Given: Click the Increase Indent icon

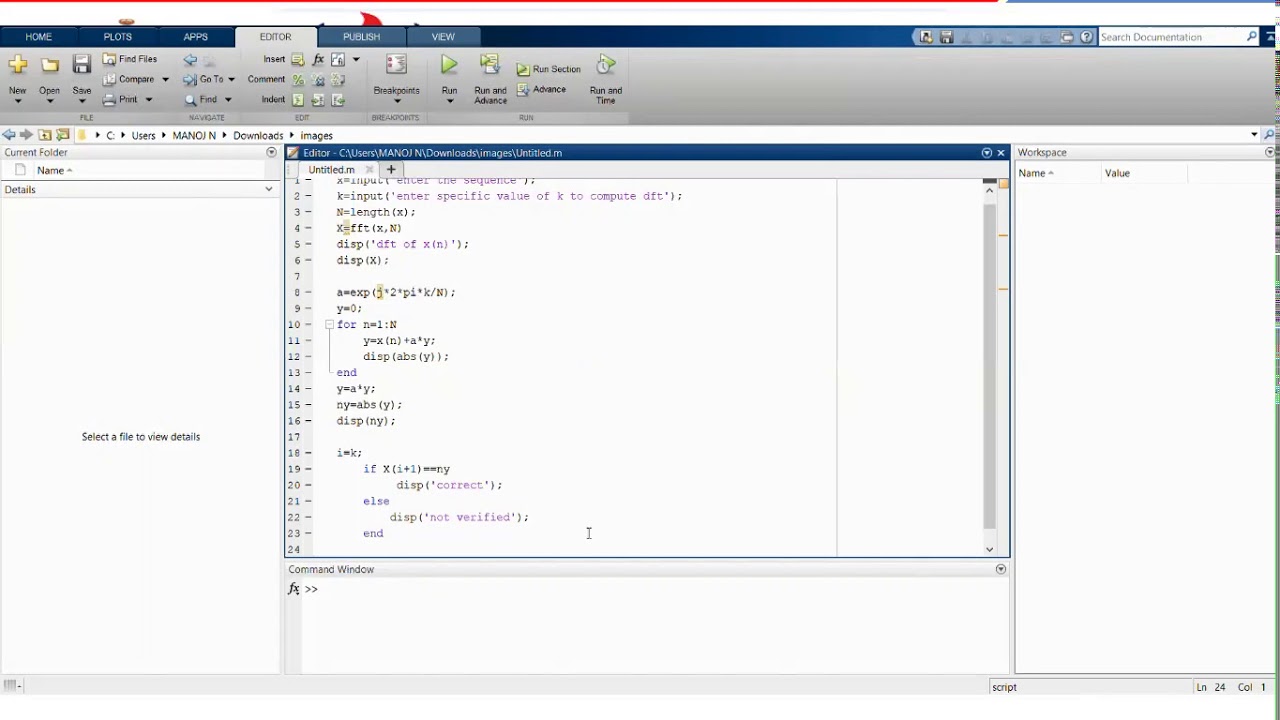Looking at the screenshot, I should click(x=318, y=99).
